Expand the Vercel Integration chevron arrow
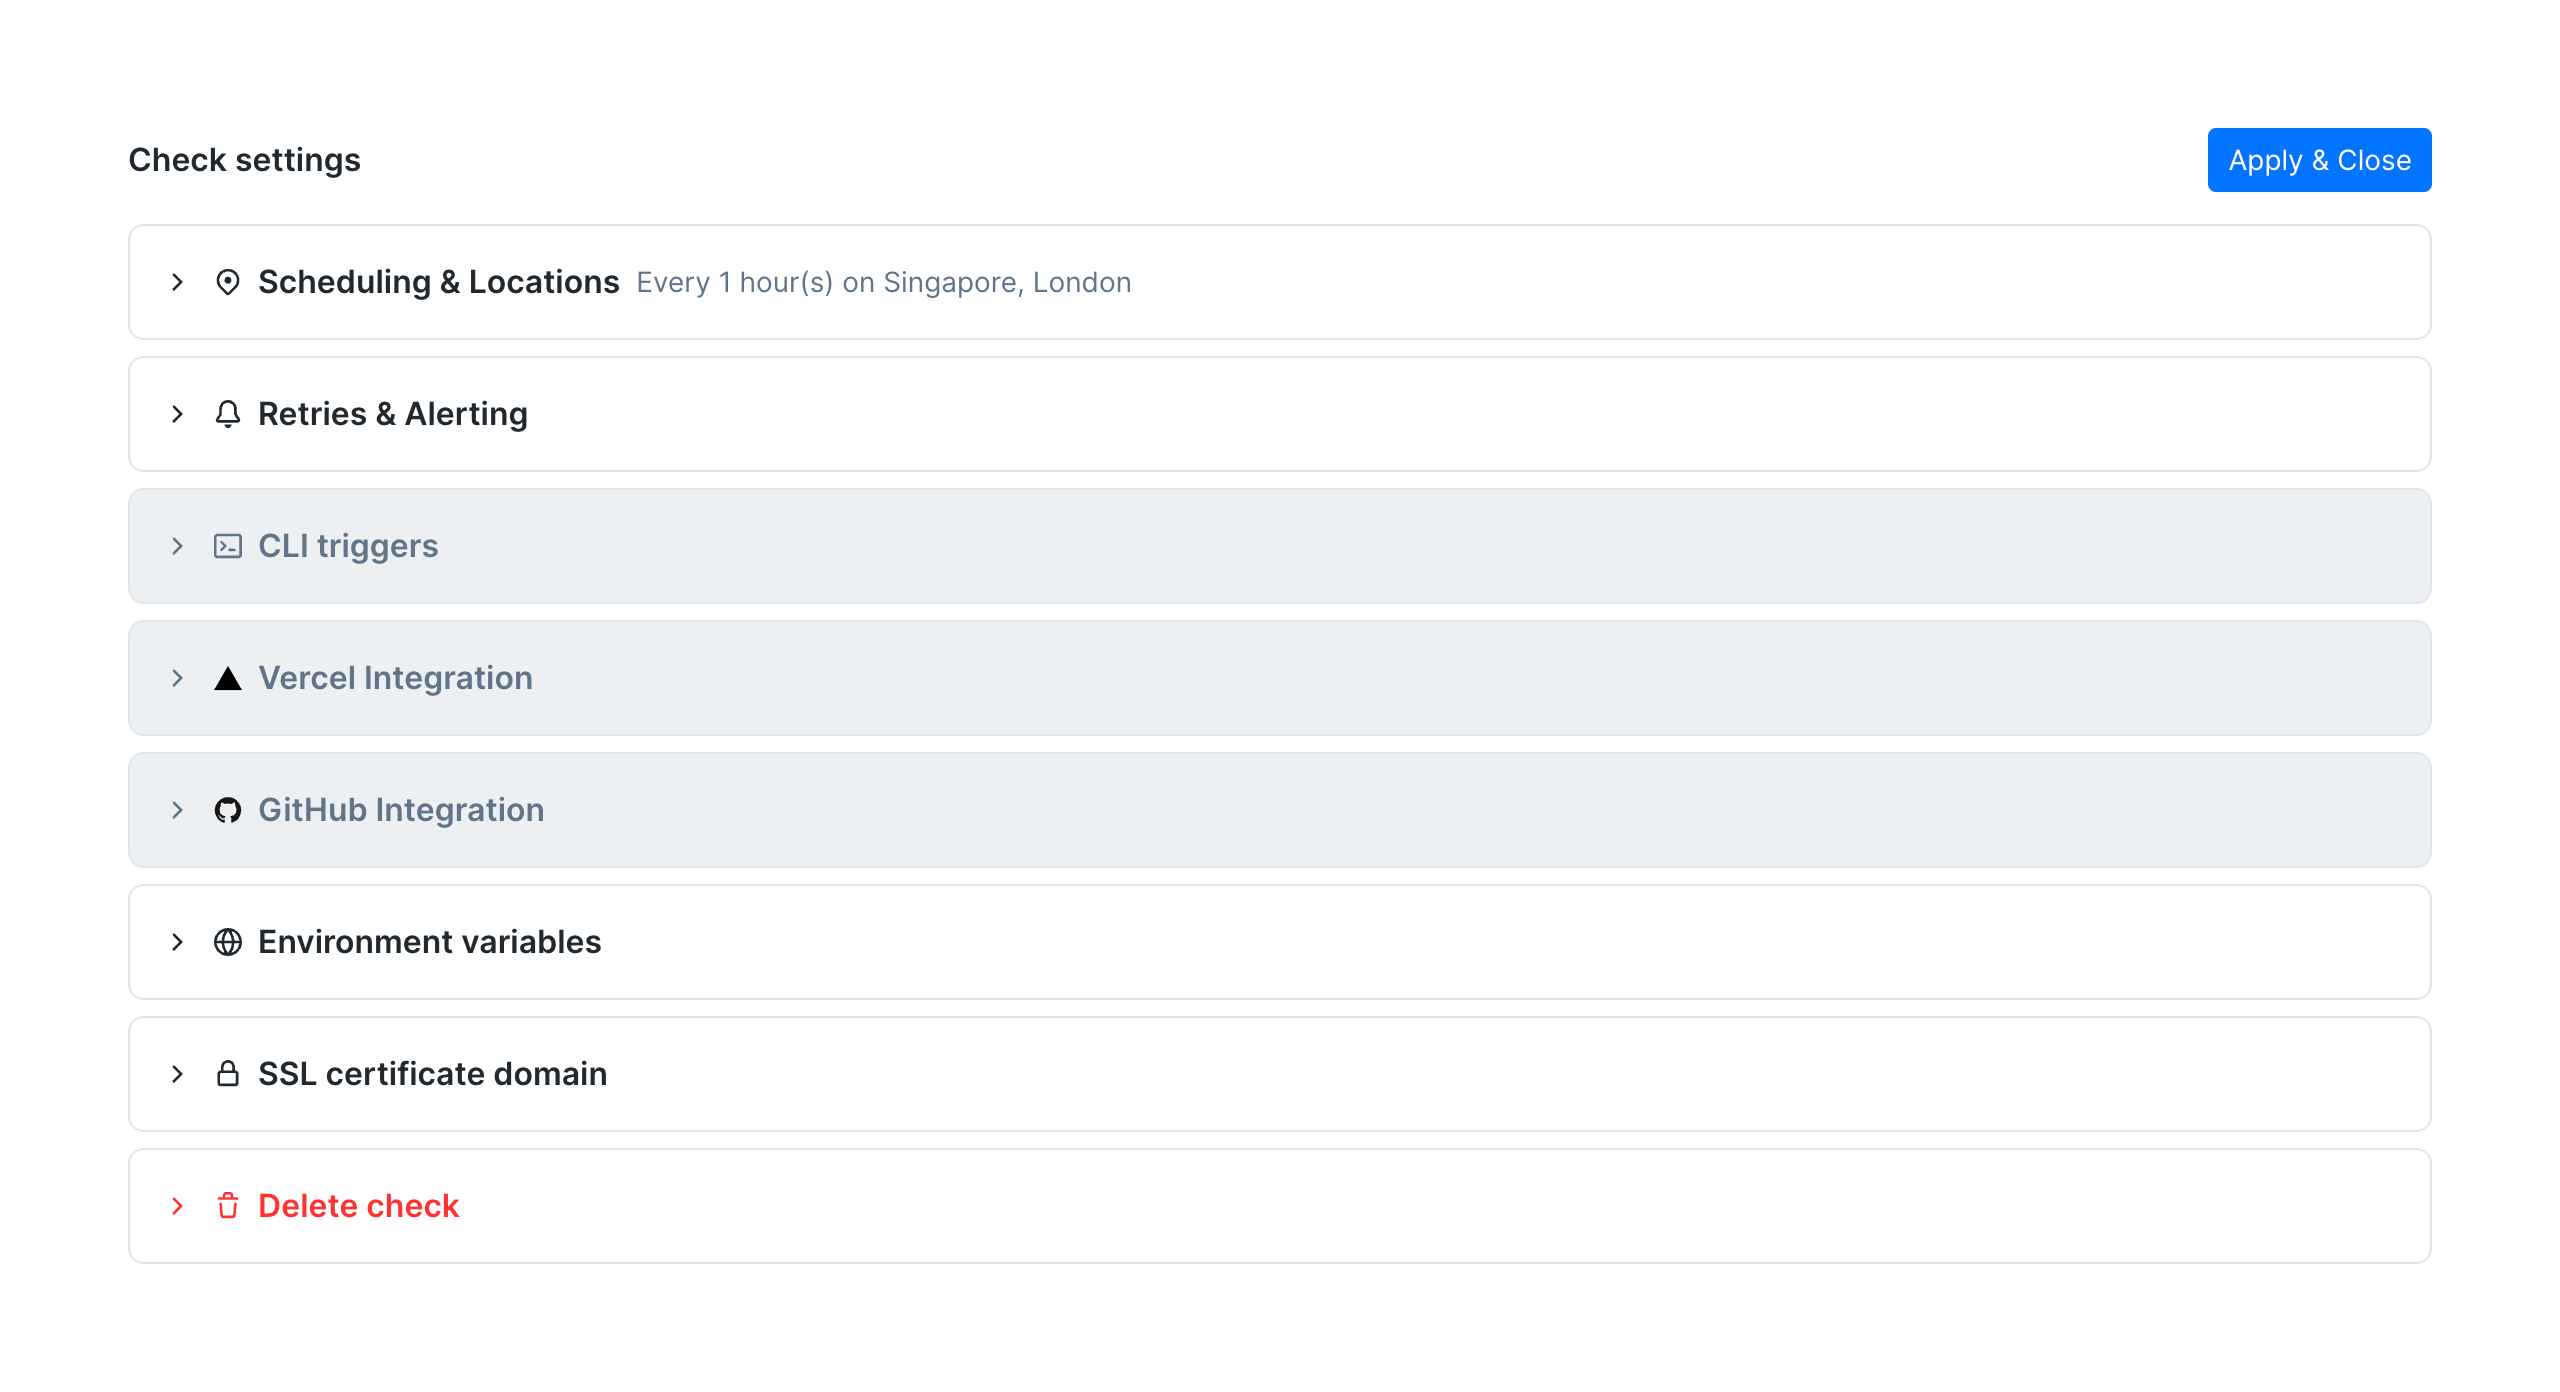The width and height of the screenshot is (2560, 1392). (x=177, y=678)
